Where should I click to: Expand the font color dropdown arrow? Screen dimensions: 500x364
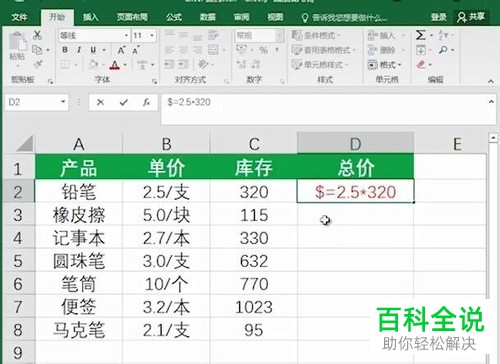point(125,65)
